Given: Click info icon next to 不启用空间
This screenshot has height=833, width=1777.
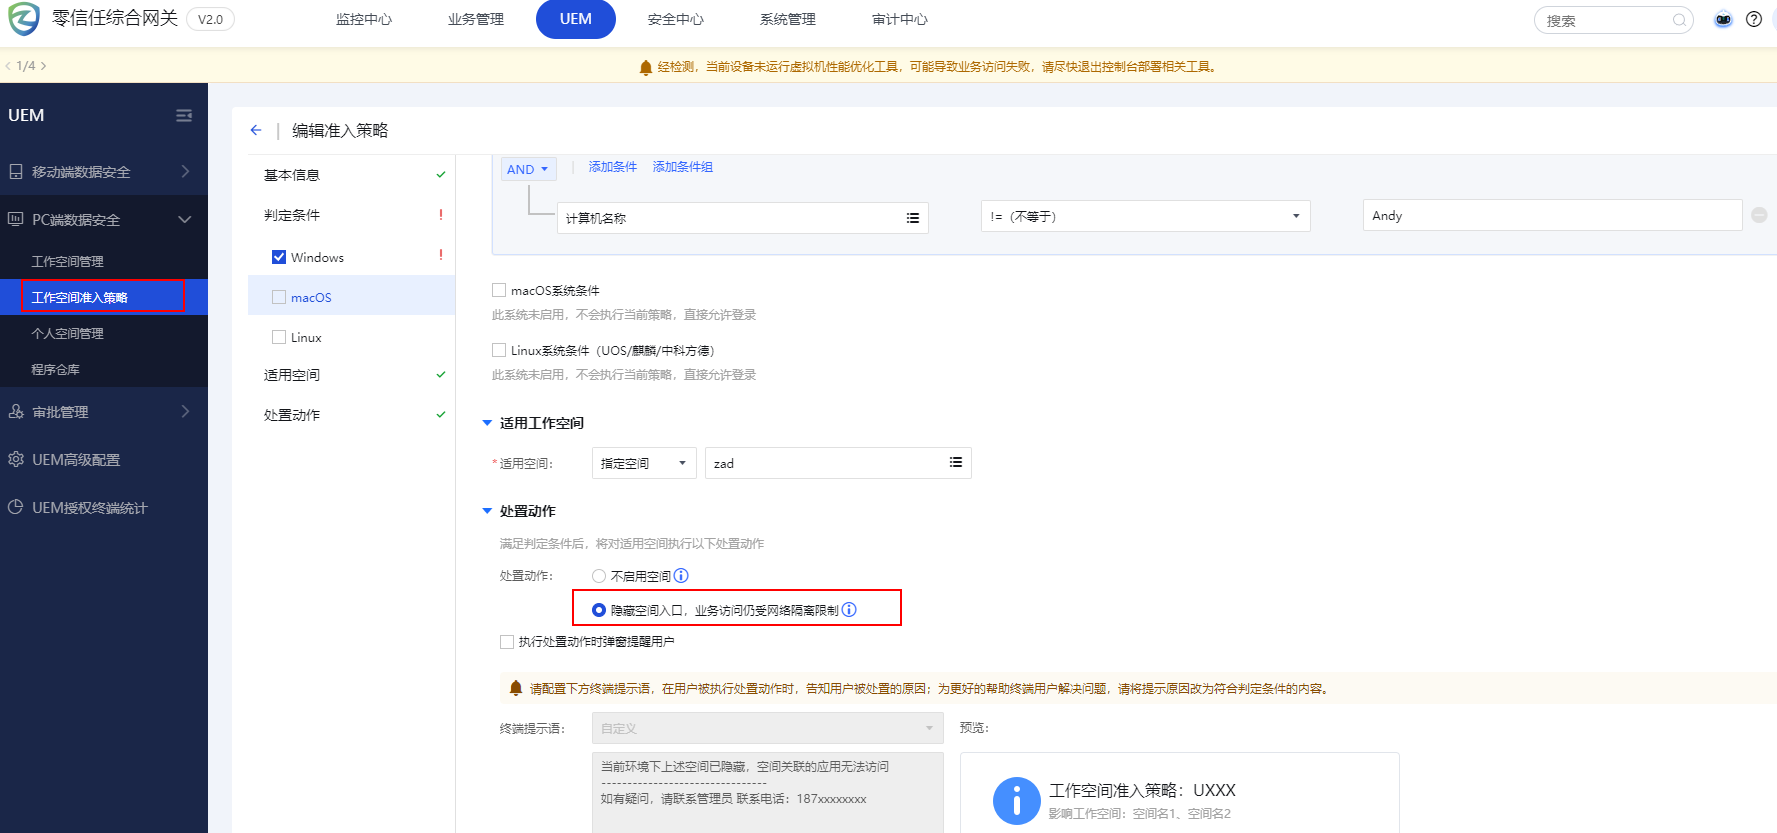Looking at the screenshot, I should coord(681,576).
